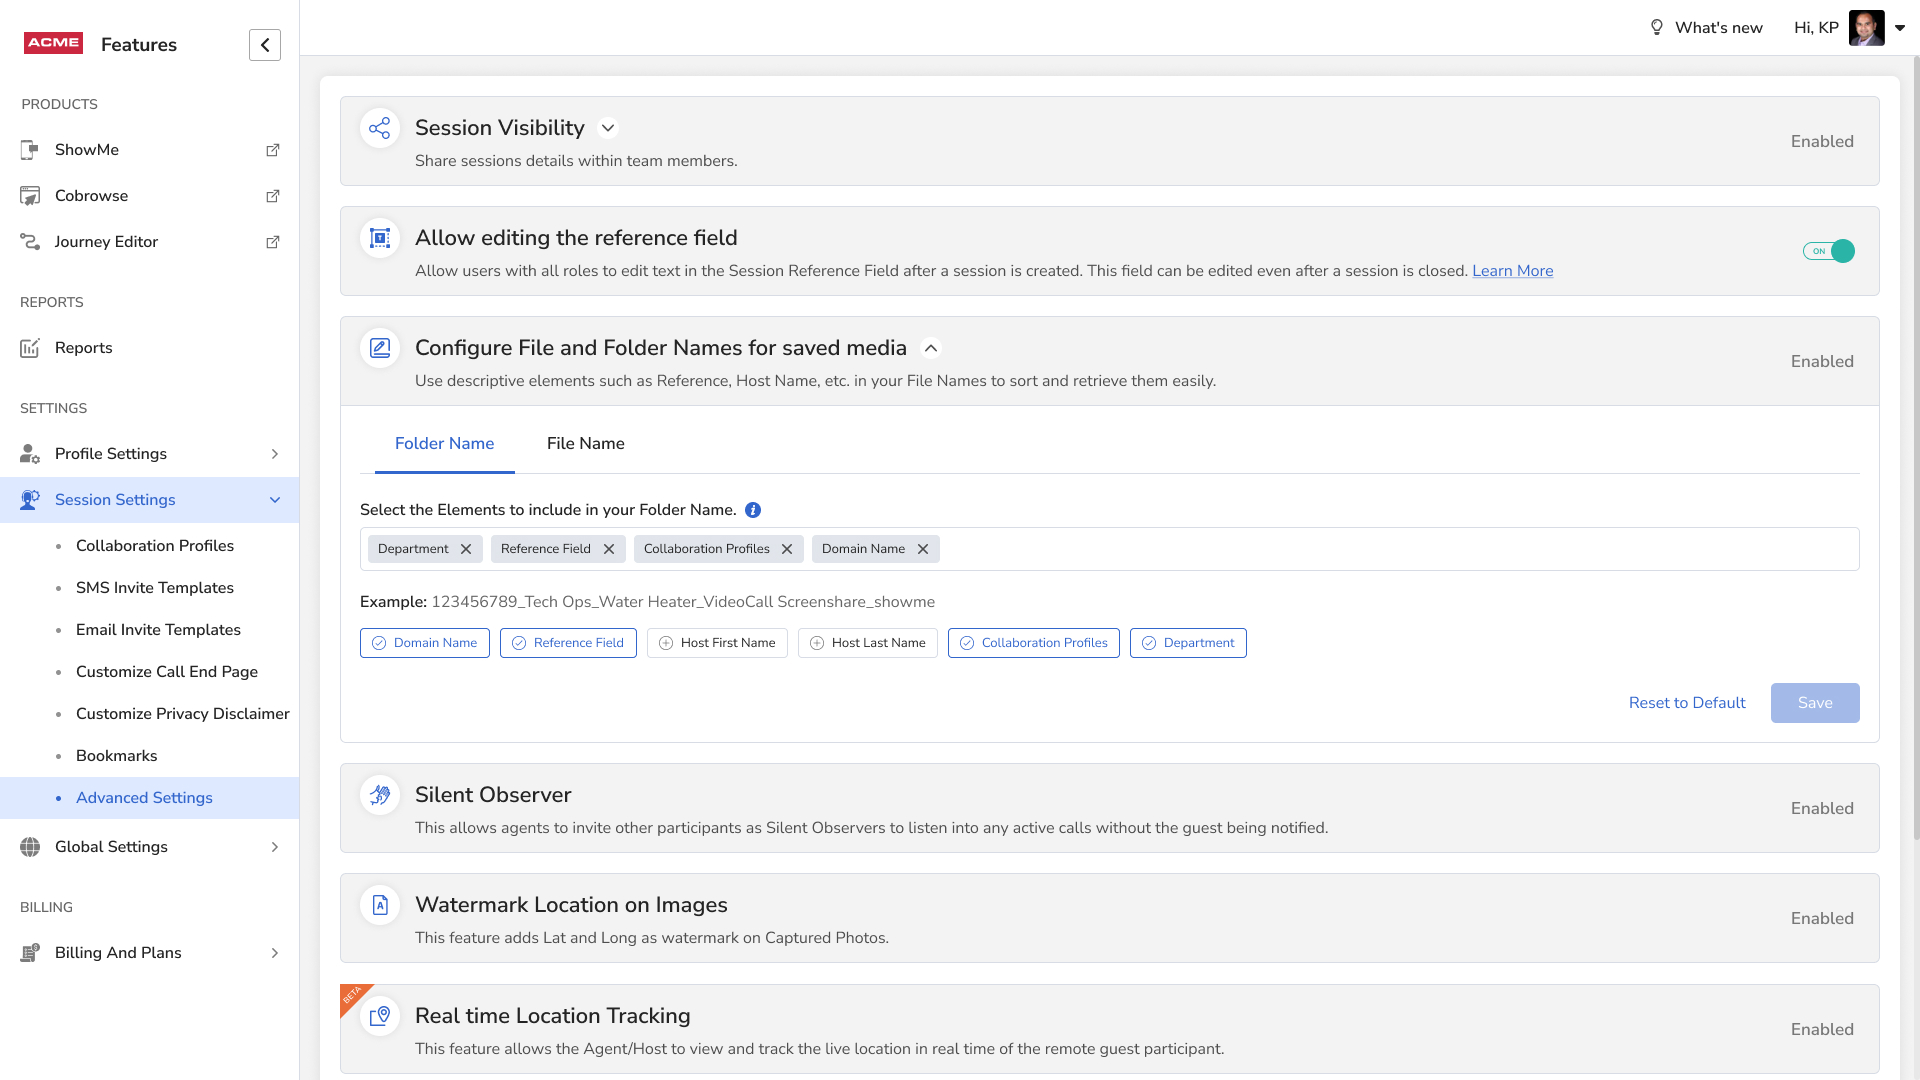Open the user profile dropdown arrow

point(1900,28)
